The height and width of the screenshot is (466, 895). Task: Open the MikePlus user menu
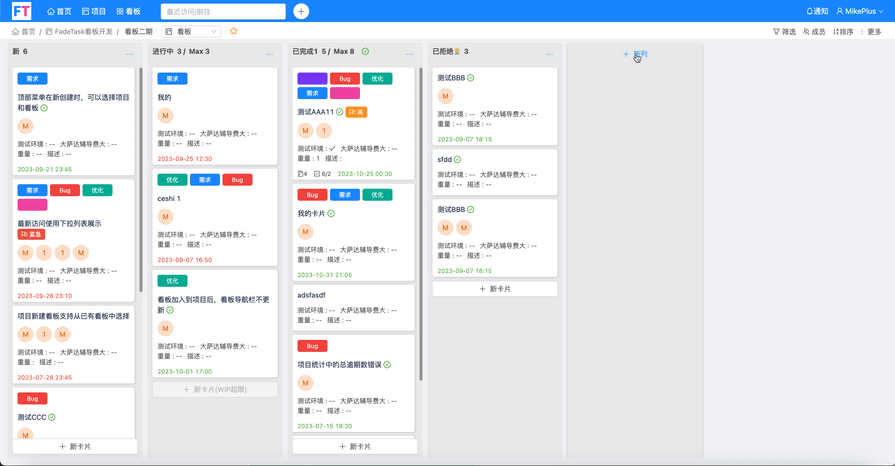(x=859, y=11)
